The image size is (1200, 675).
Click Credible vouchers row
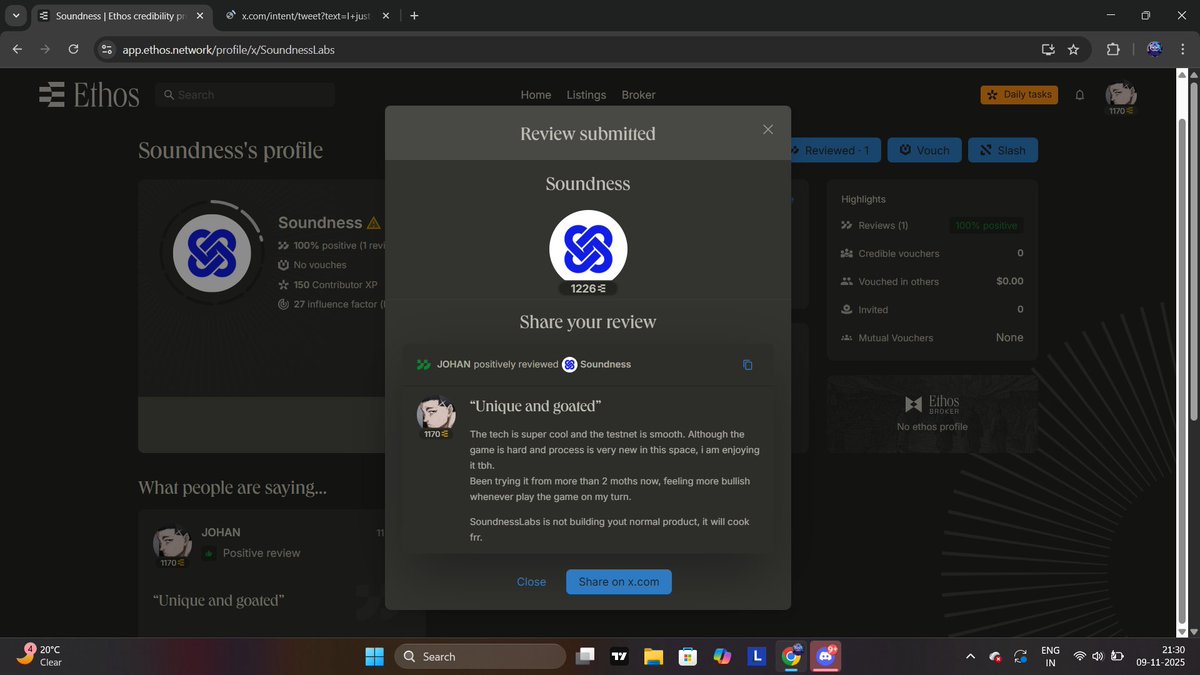click(x=932, y=254)
